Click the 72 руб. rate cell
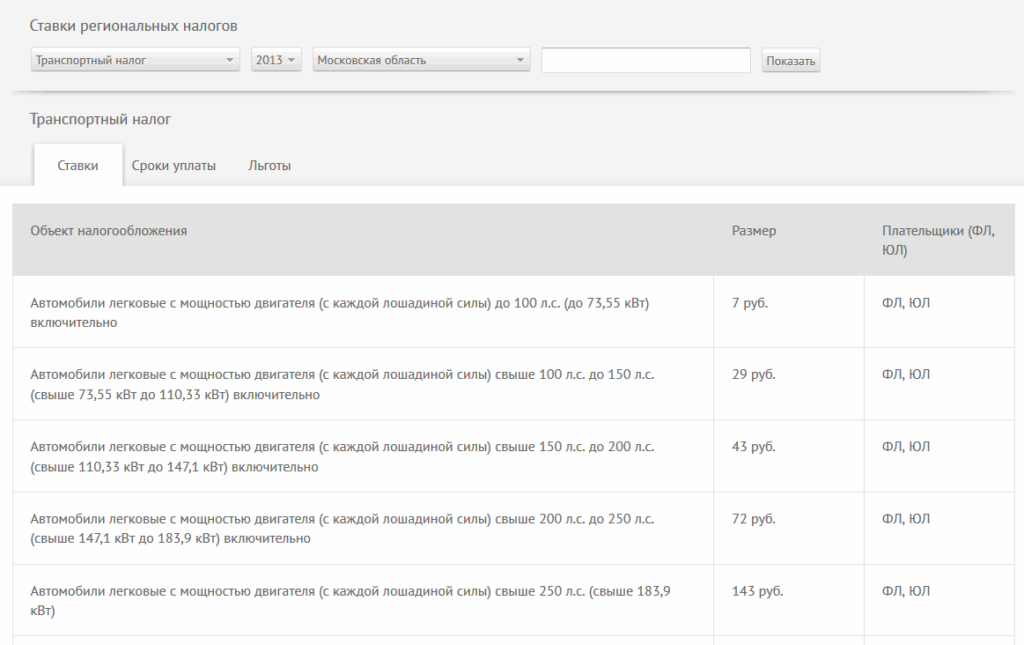The width and height of the screenshot is (1024, 645). coord(753,519)
